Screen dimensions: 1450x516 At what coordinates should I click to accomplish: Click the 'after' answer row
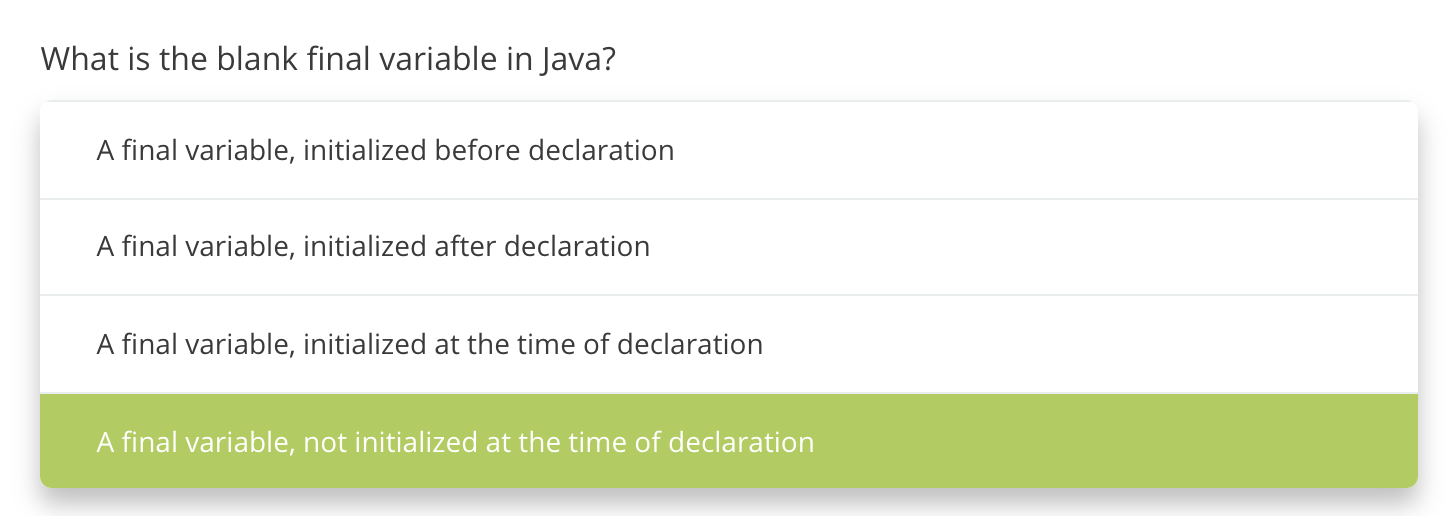coord(728,246)
